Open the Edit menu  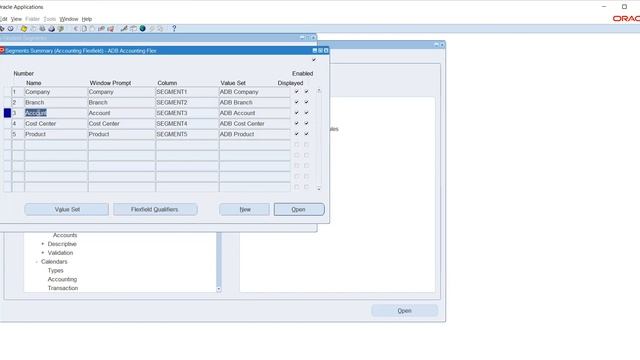(3, 19)
